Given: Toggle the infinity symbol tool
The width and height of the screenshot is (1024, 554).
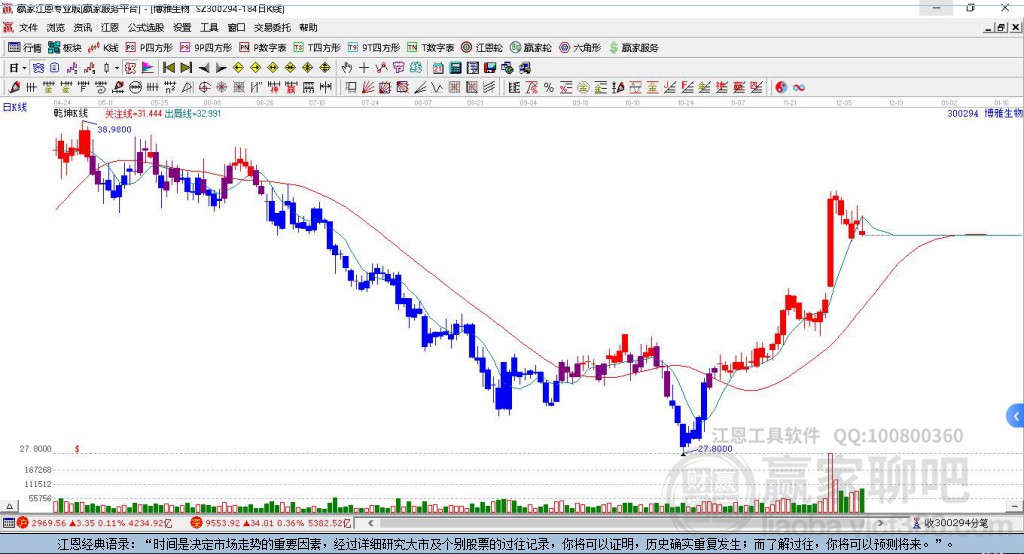Looking at the screenshot, I should (799, 87).
